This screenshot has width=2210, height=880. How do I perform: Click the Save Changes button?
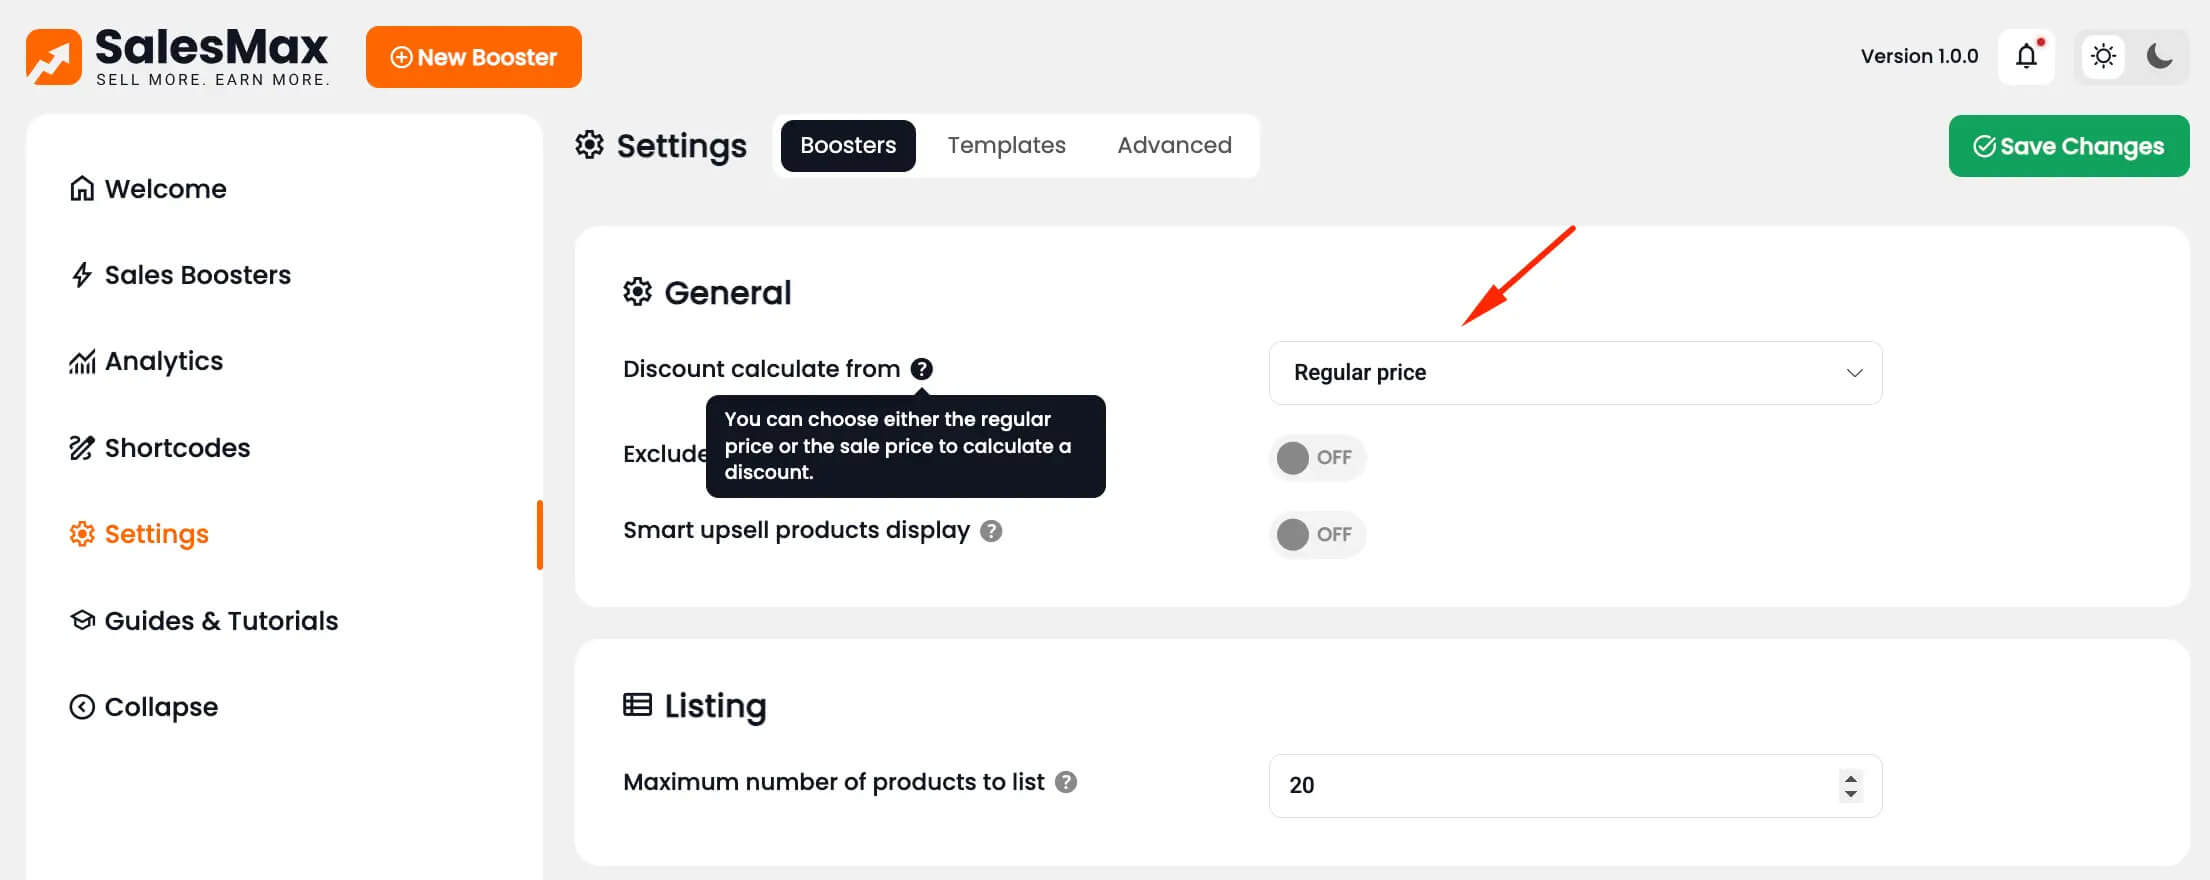2068,146
